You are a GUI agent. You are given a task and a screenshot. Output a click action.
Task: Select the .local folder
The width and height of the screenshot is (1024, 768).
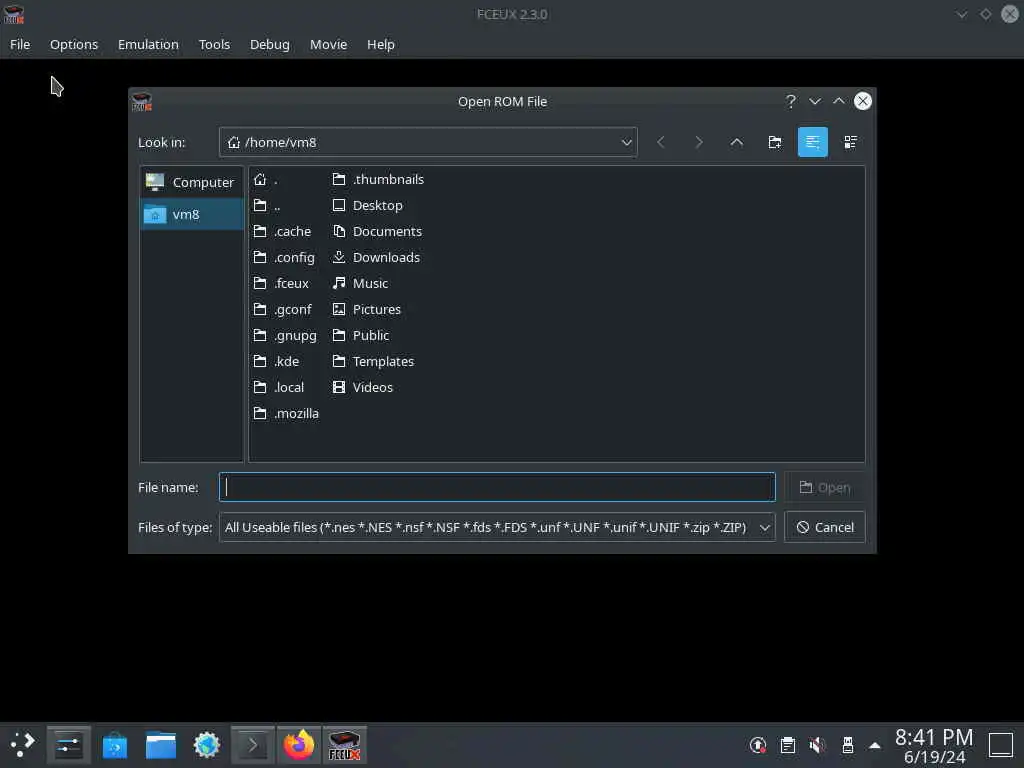pyautogui.click(x=279, y=387)
